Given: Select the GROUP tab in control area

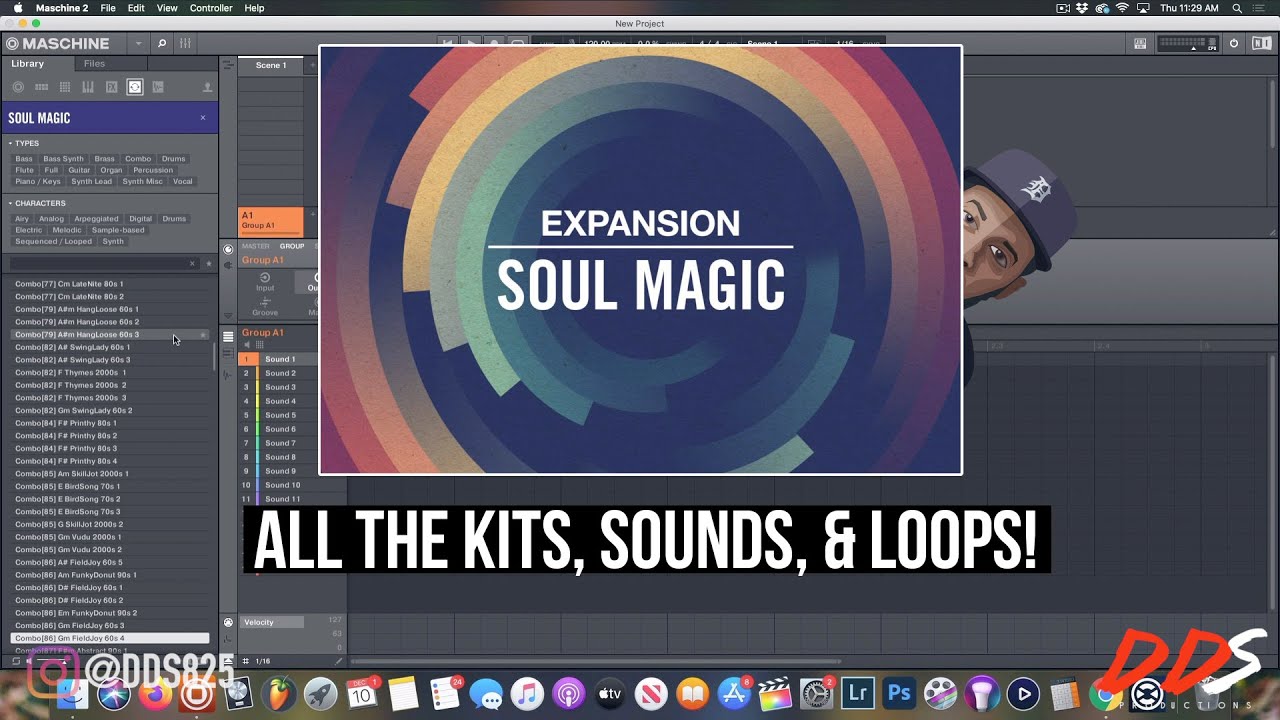Looking at the screenshot, I should pos(292,246).
